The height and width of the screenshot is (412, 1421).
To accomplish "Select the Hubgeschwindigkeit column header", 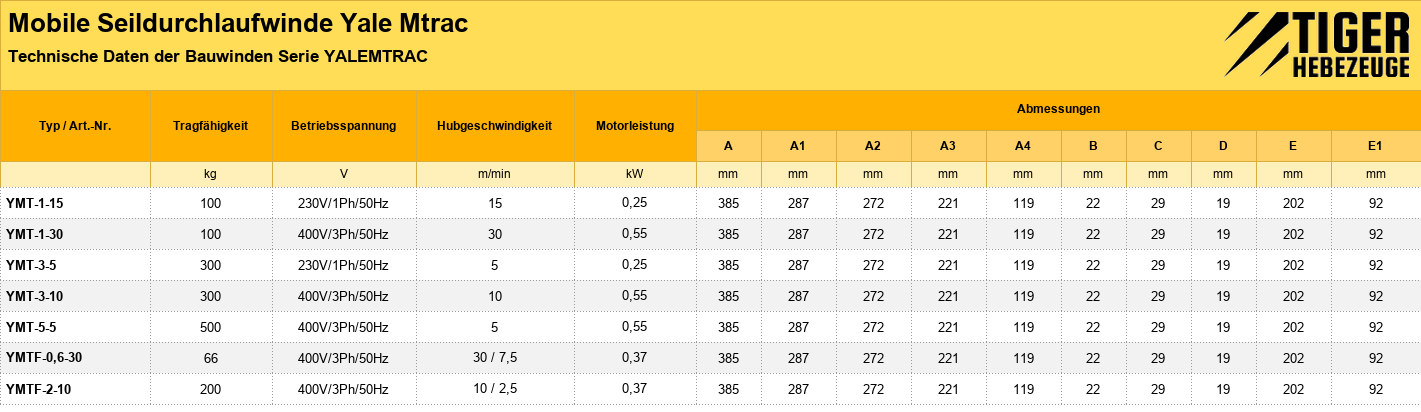I will click(x=495, y=126).
